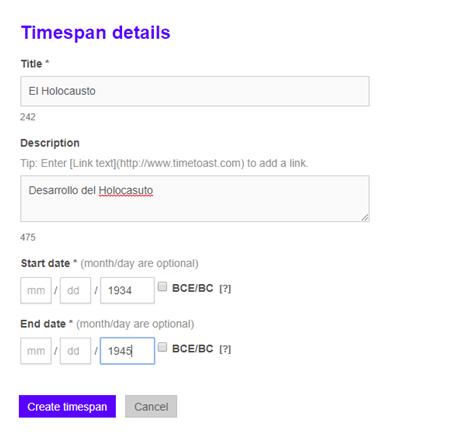Select the Start date month field
Screen dimensions: 467x437
(x=36, y=290)
